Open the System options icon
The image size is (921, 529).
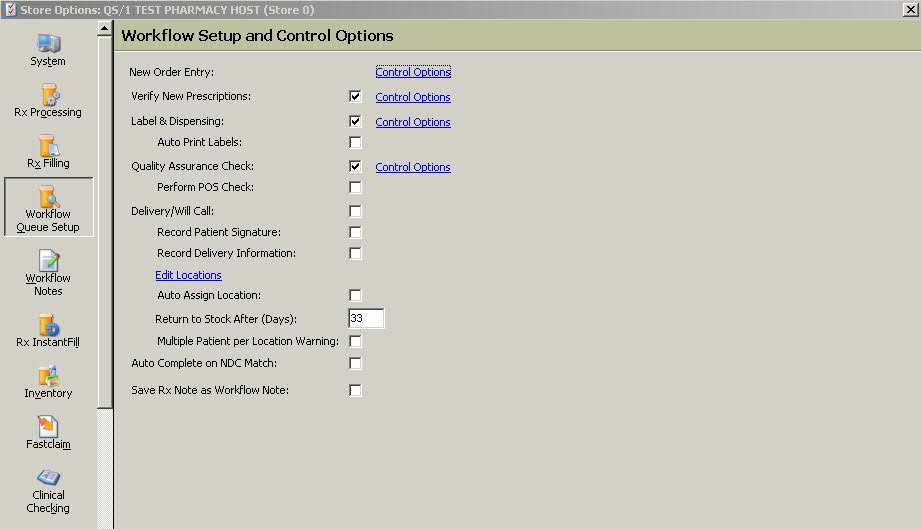48,50
